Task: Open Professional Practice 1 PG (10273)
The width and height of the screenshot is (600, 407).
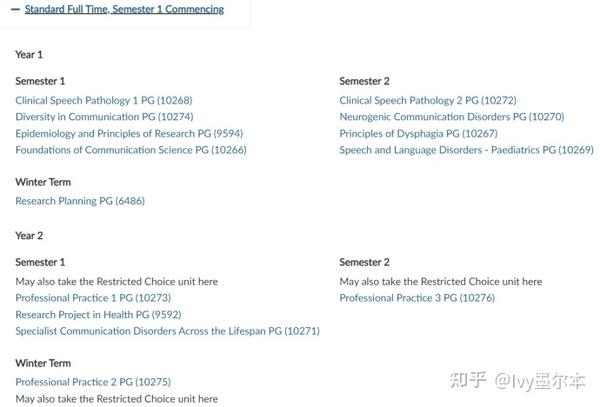Action: pos(93,298)
